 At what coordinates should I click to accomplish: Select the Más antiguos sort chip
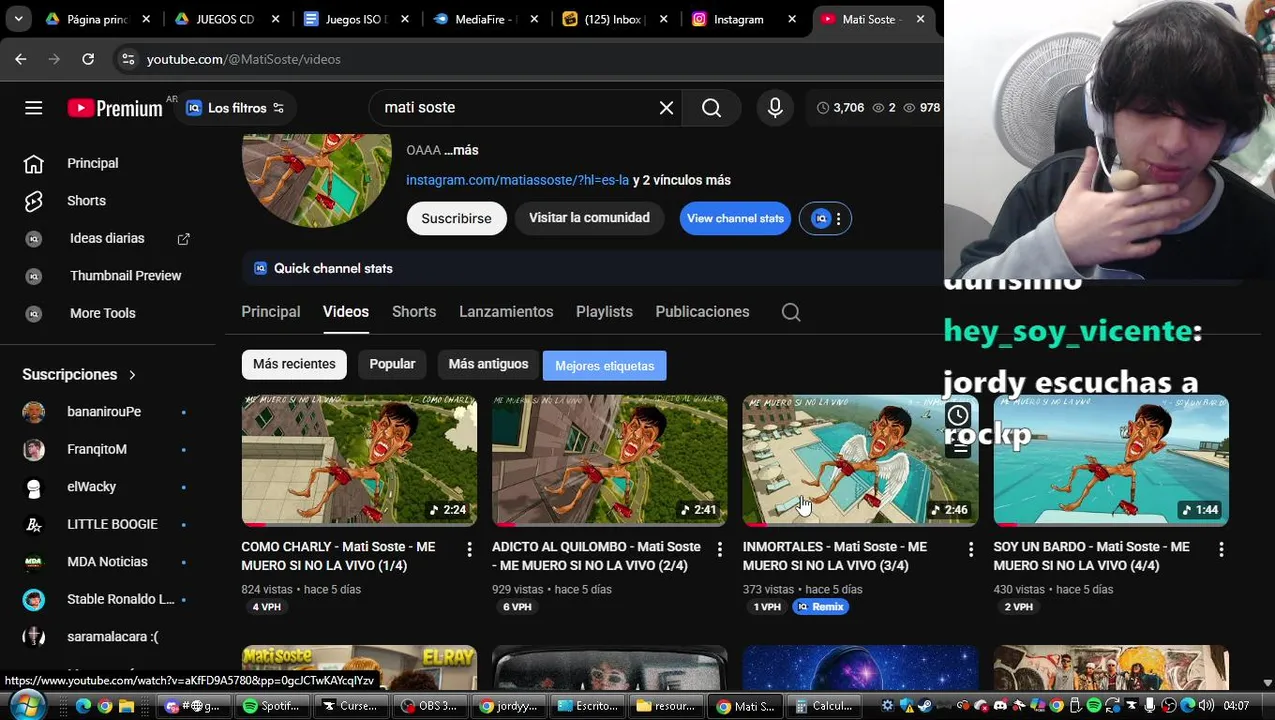[488, 364]
